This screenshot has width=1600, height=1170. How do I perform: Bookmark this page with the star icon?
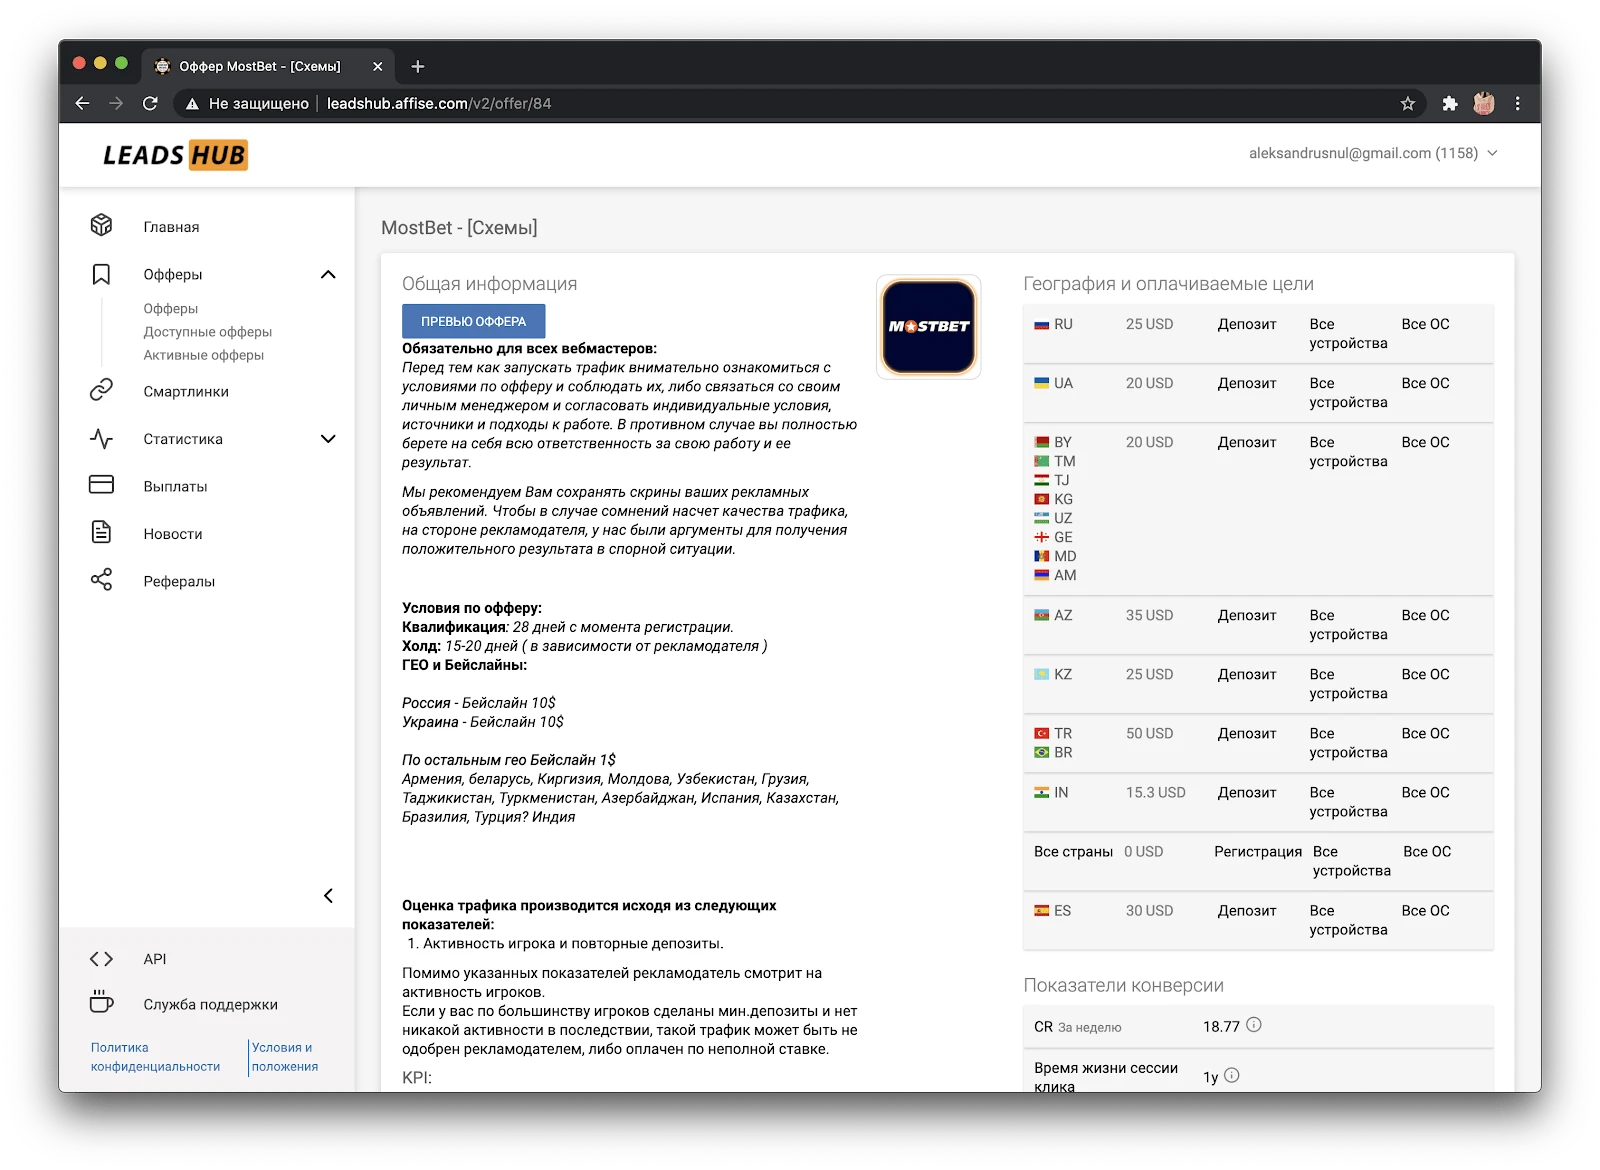click(1408, 103)
